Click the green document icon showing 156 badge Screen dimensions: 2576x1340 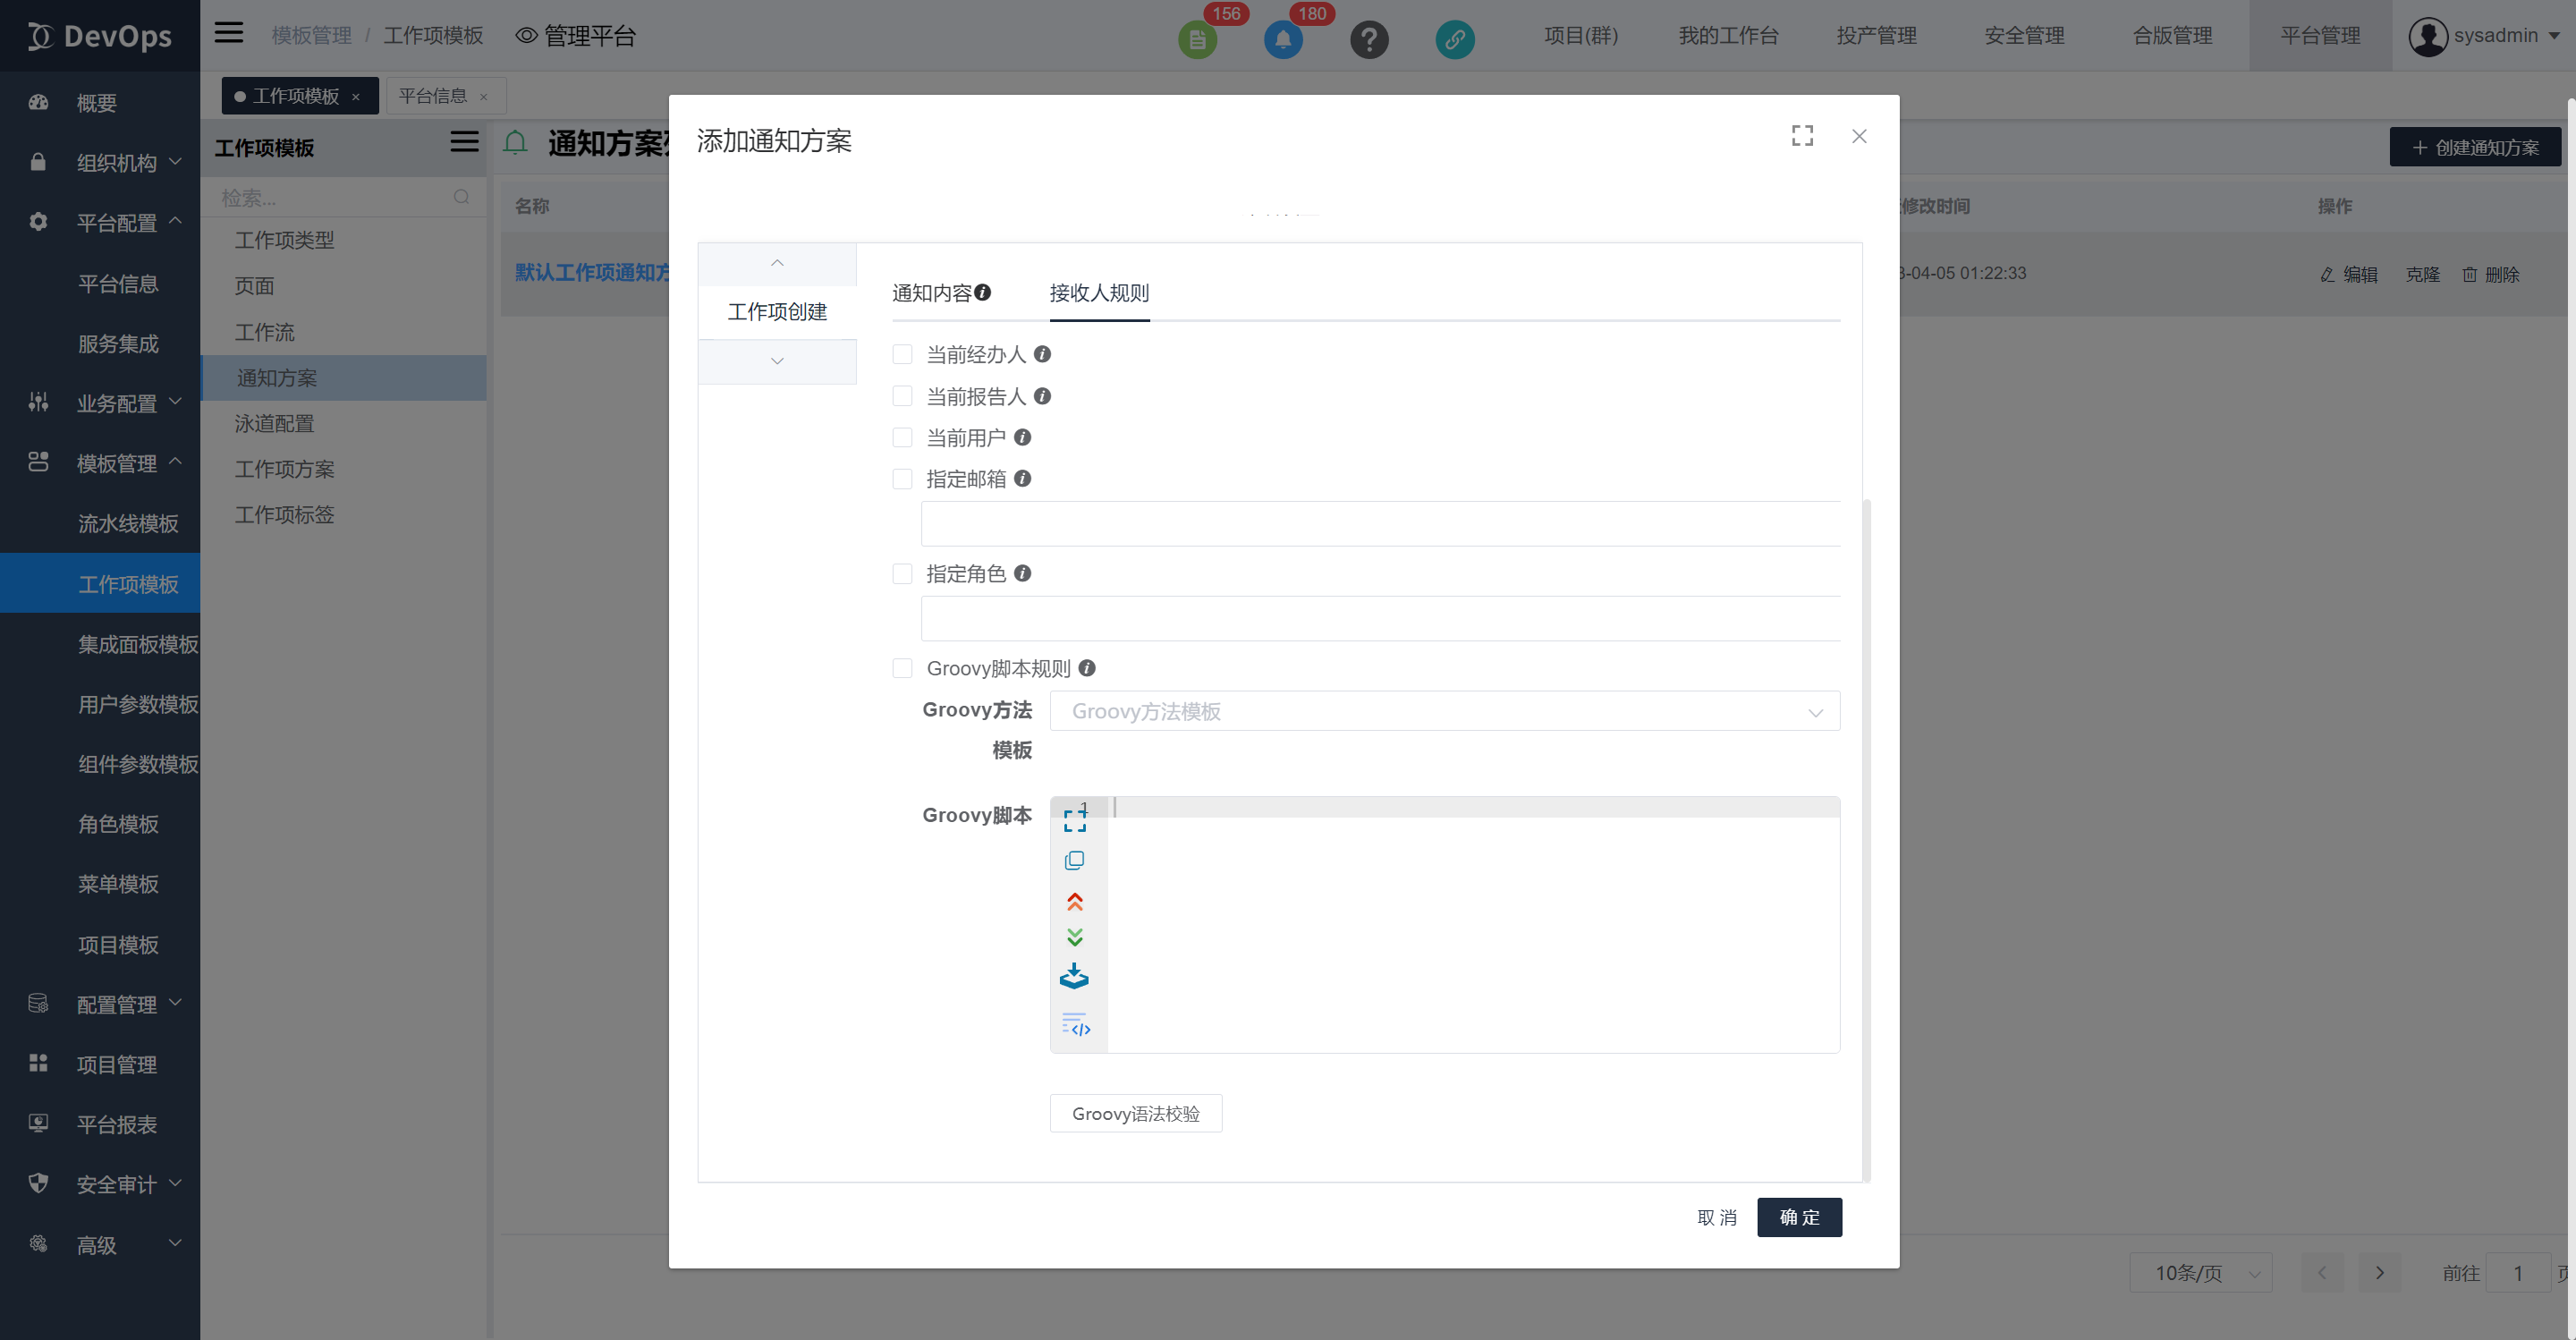coord(1198,40)
